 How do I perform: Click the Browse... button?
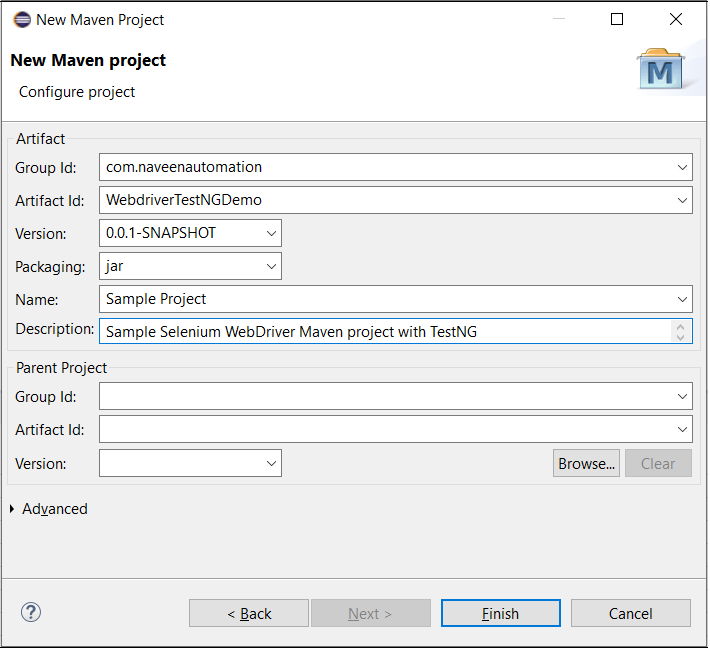tap(586, 463)
